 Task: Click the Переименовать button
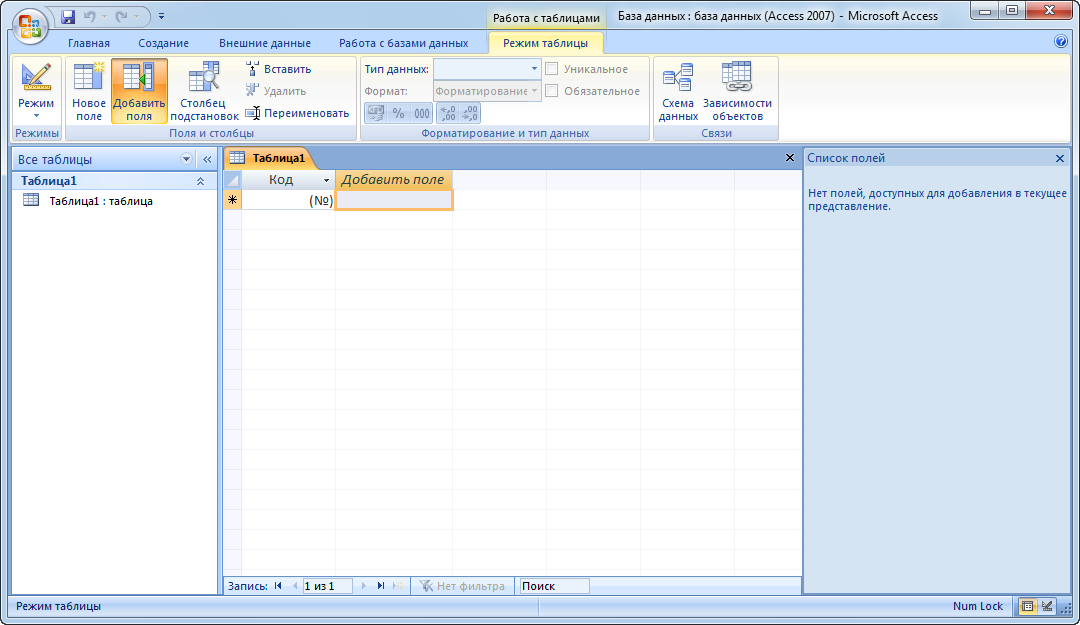coord(297,113)
